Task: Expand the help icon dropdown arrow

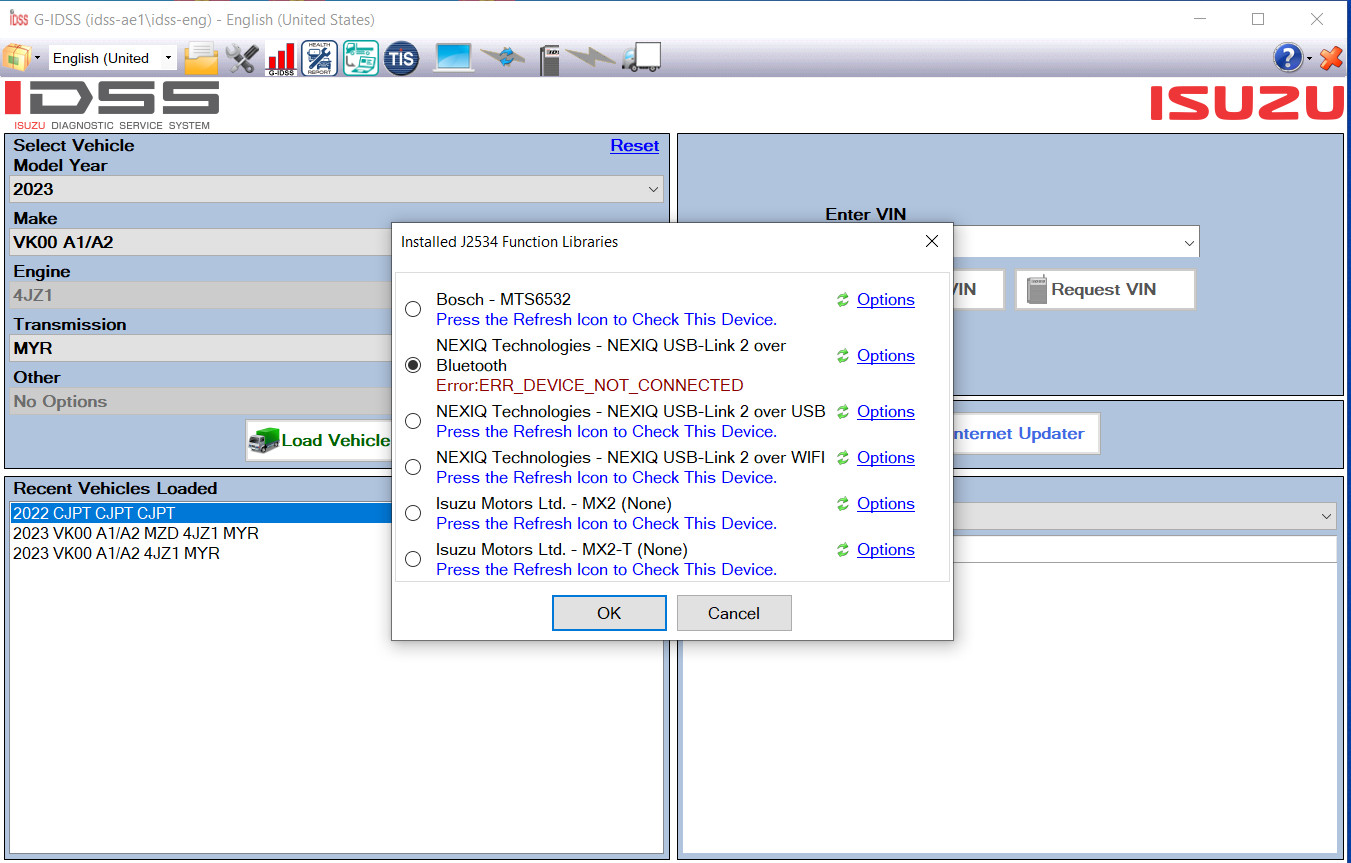Action: (x=1309, y=59)
